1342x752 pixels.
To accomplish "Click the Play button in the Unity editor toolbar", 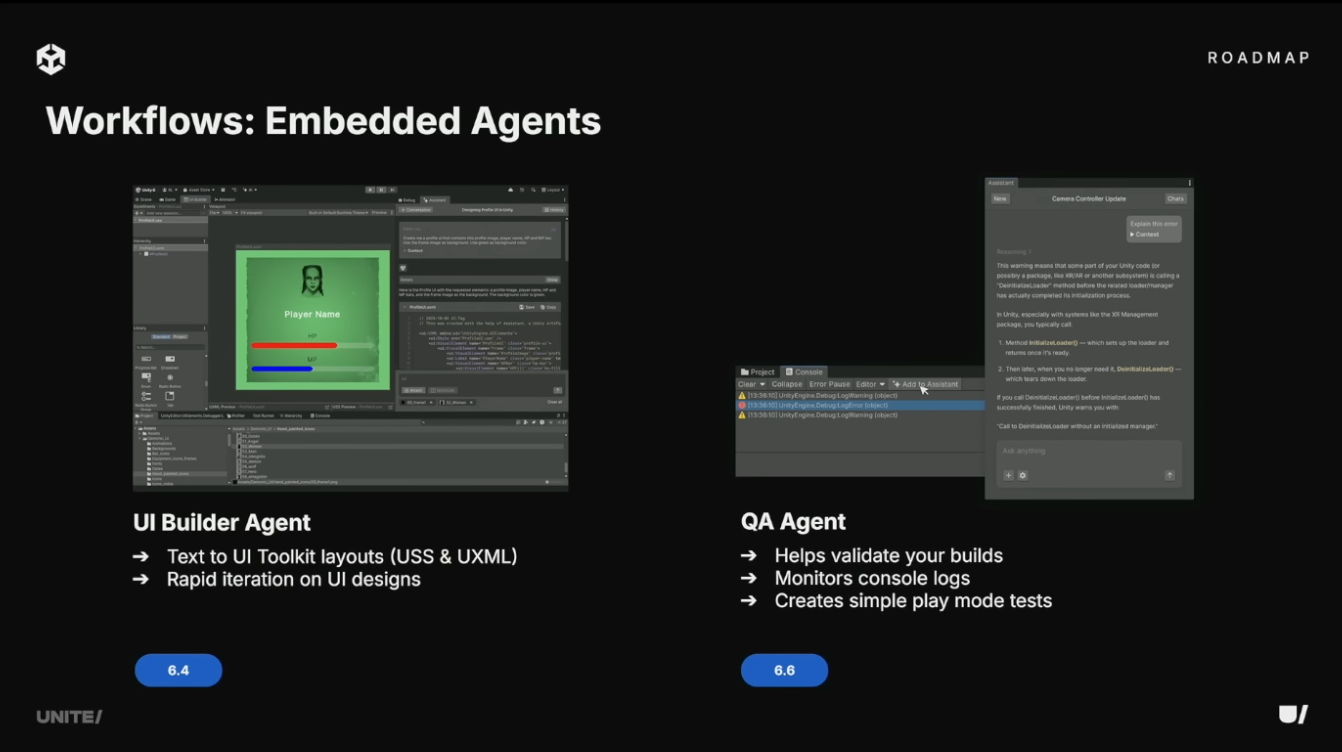I will (370, 189).
